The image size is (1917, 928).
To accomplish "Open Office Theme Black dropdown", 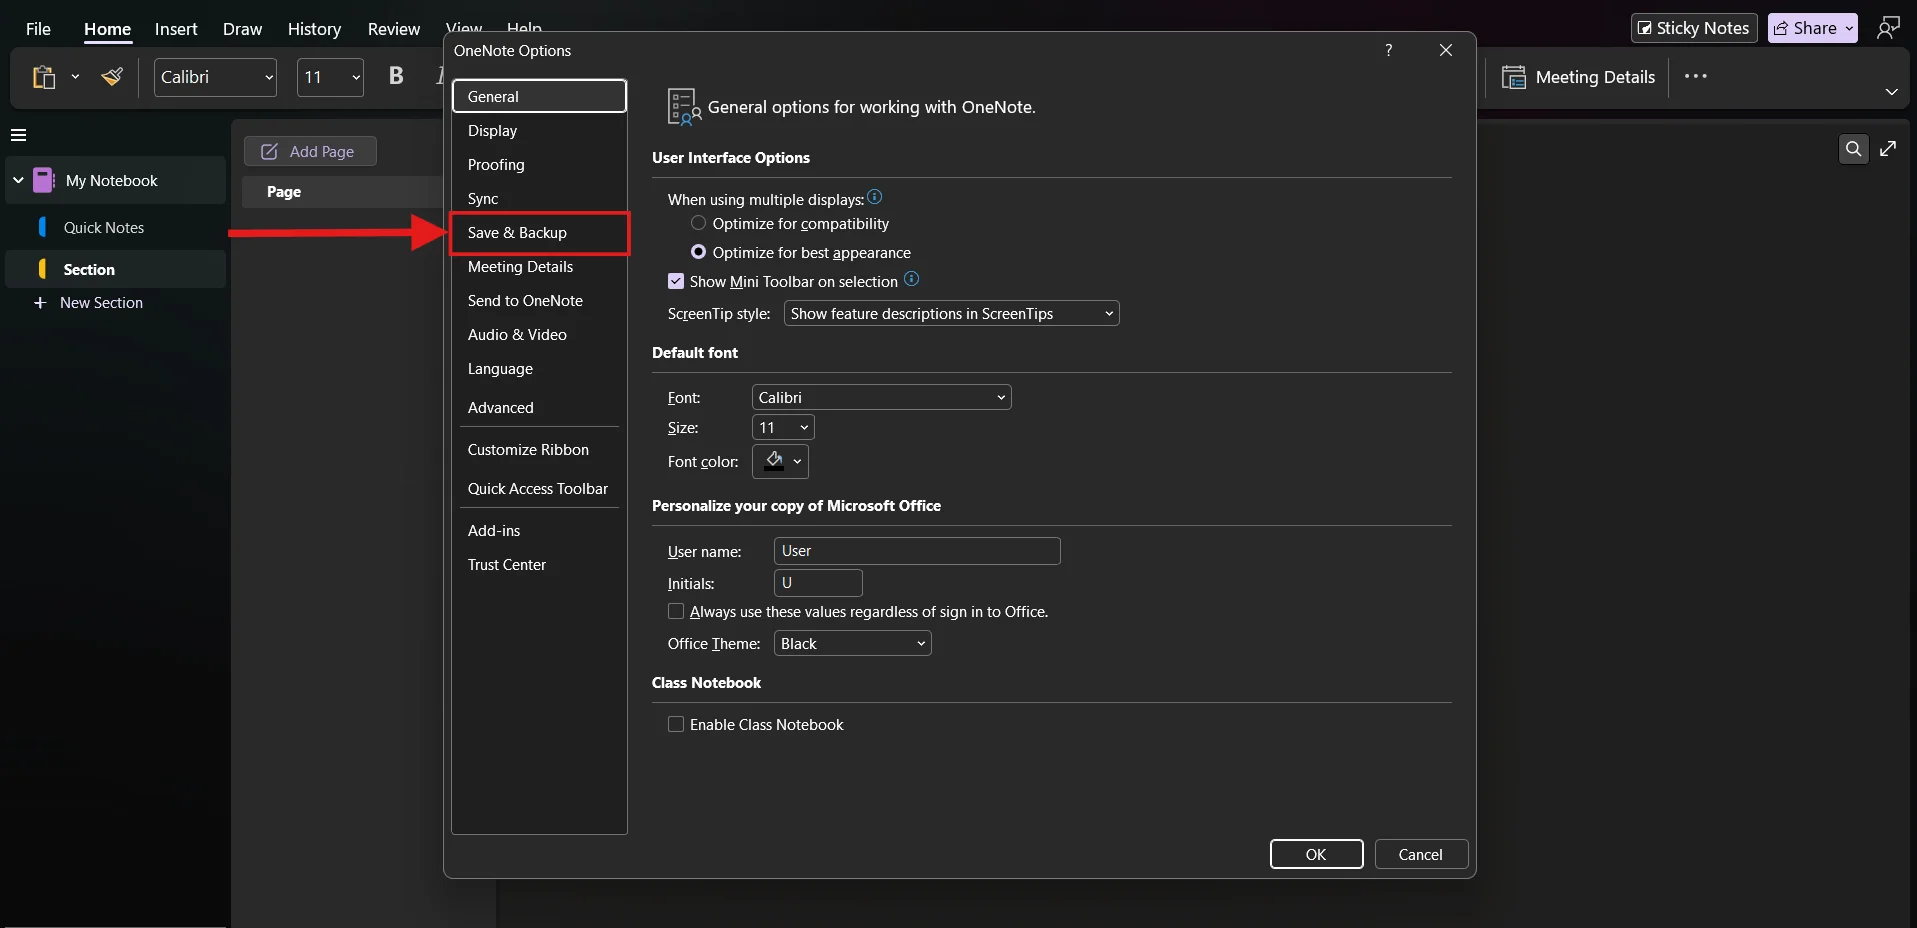I will (x=852, y=644).
